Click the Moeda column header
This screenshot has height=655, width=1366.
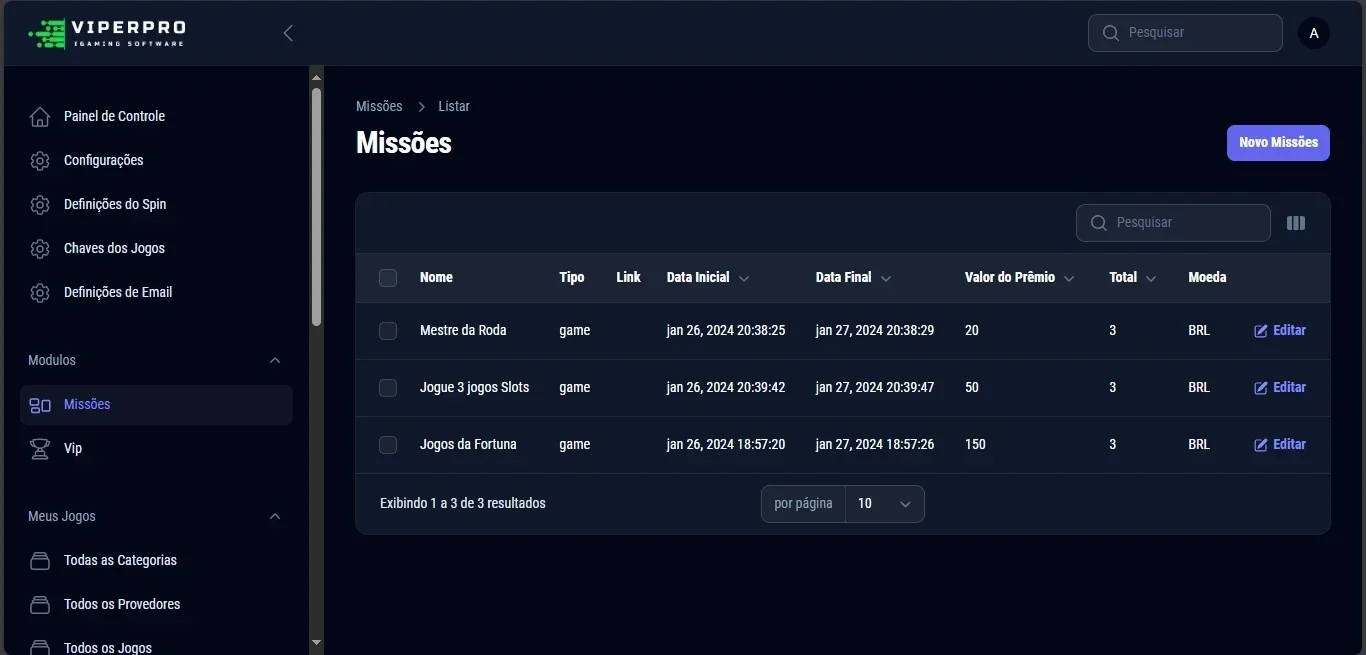pos(1207,278)
